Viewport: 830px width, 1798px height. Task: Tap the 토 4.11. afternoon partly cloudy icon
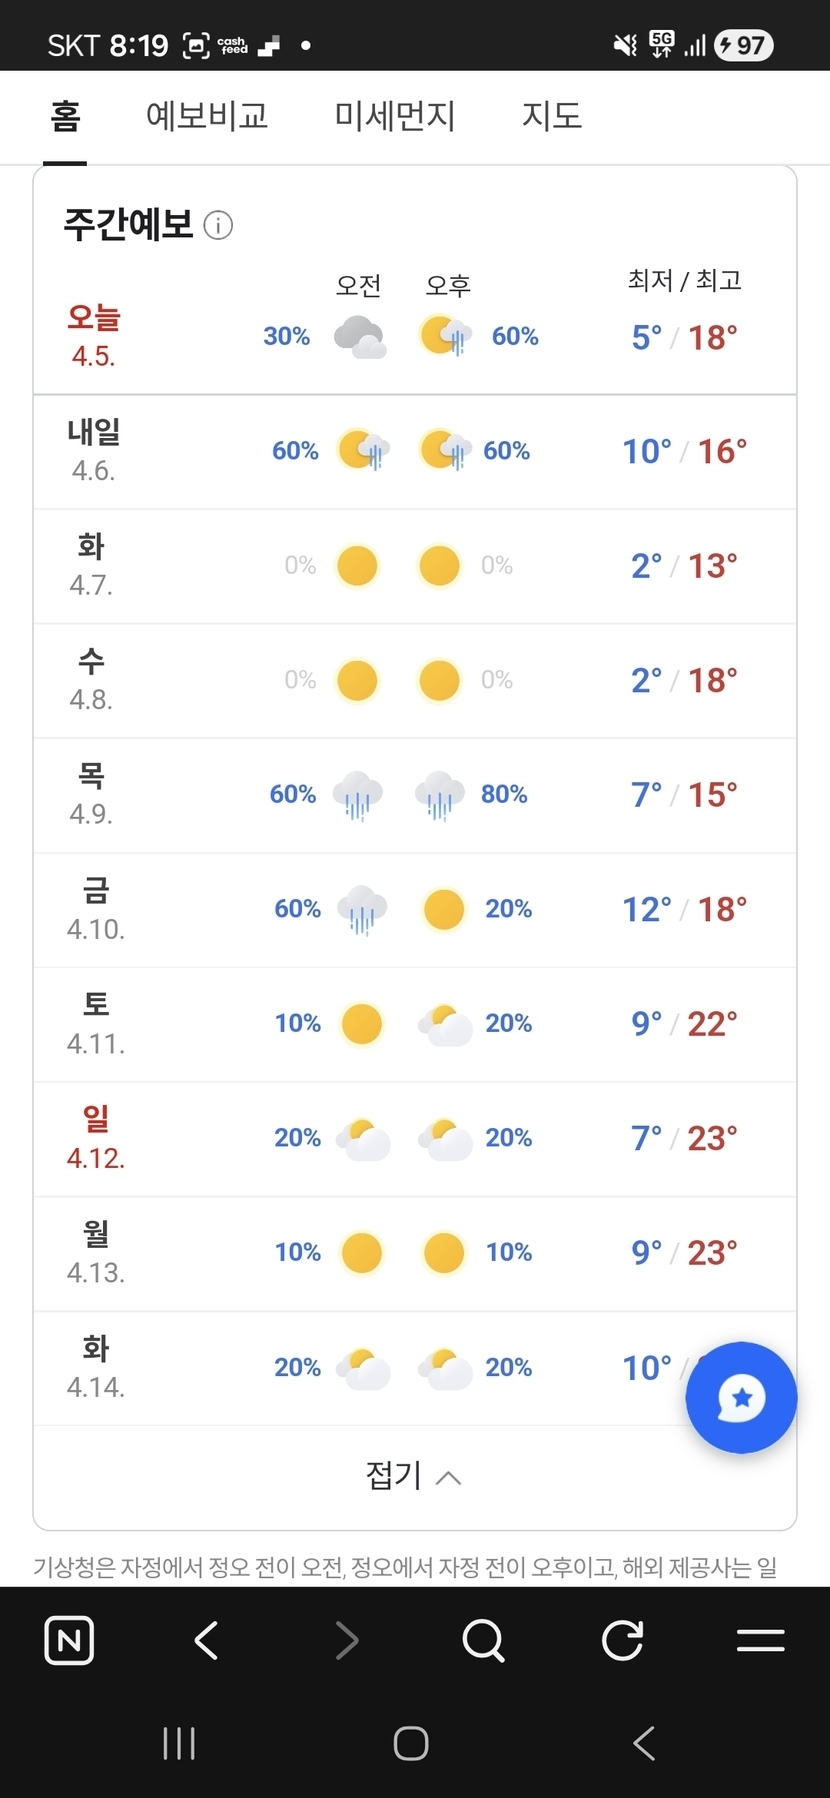pos(444,1024)
